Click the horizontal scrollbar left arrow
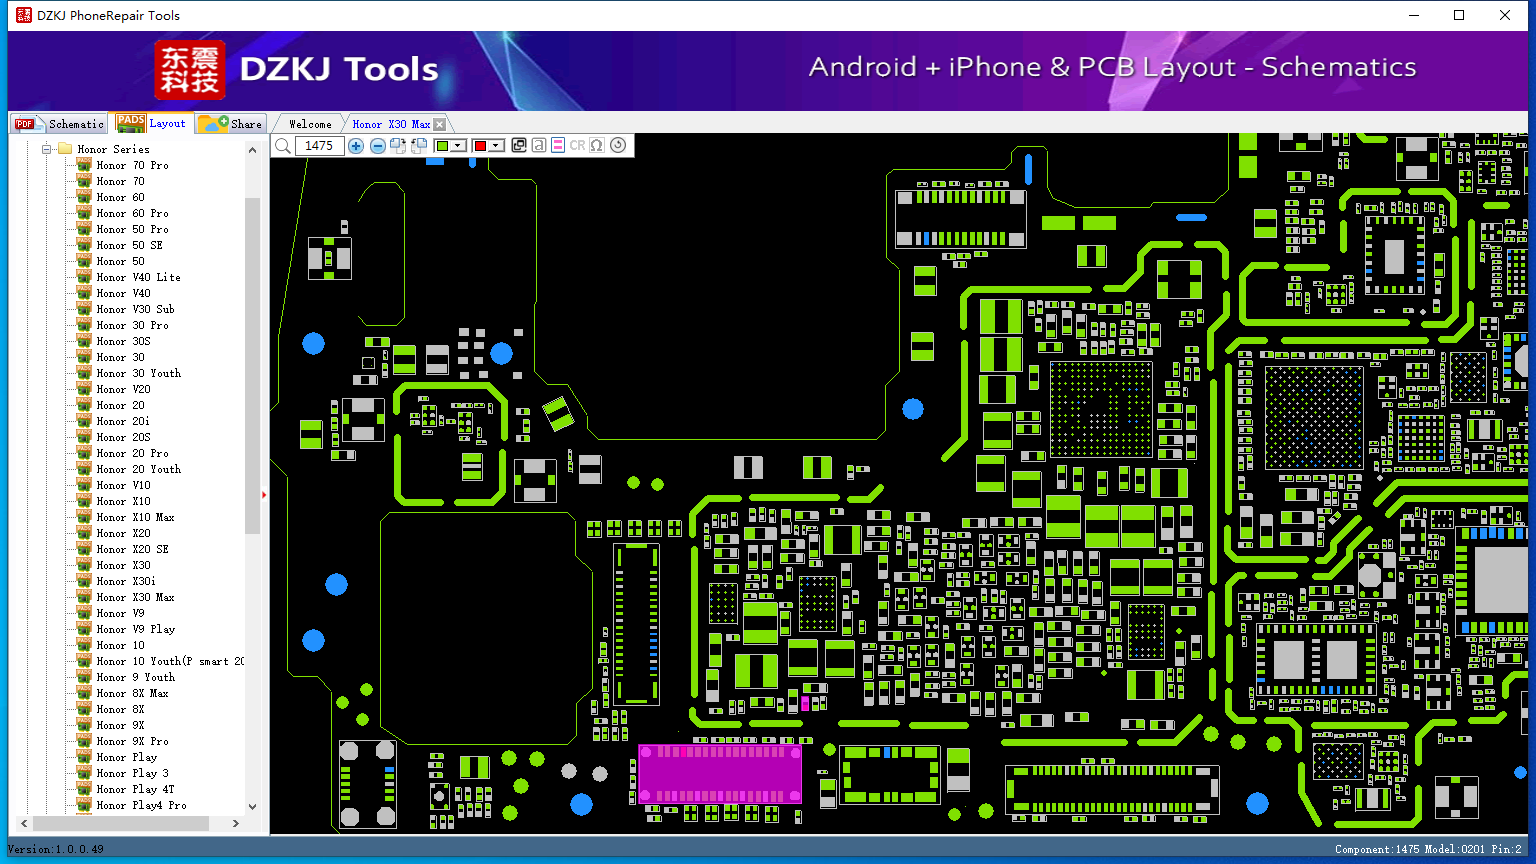Screen dimensions: 1536x864 tap(23, 824)
